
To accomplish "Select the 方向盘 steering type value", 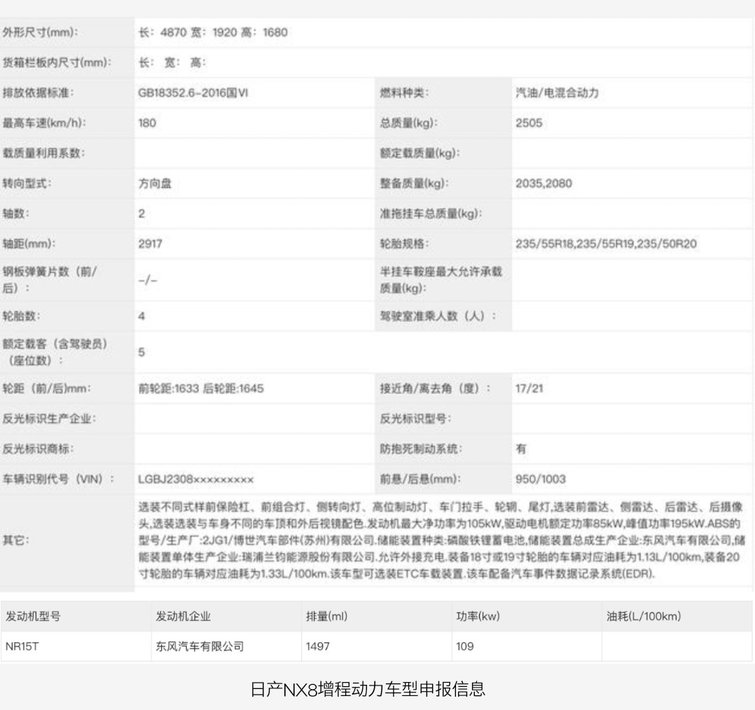I will [x=157, y=184].
